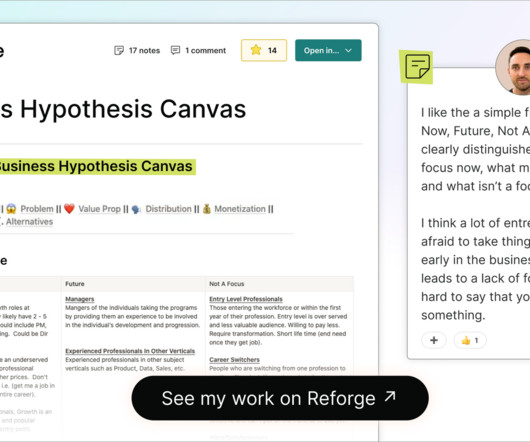
Task: Click the Hypothesis Canvas page title
Action: tap(123, 109)
